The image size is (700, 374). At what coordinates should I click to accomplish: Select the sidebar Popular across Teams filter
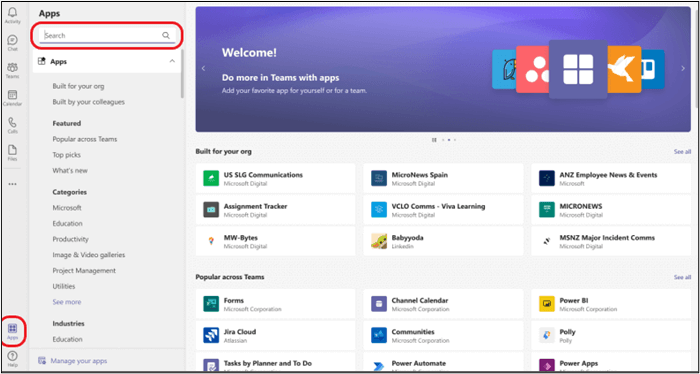coord(84,139)
